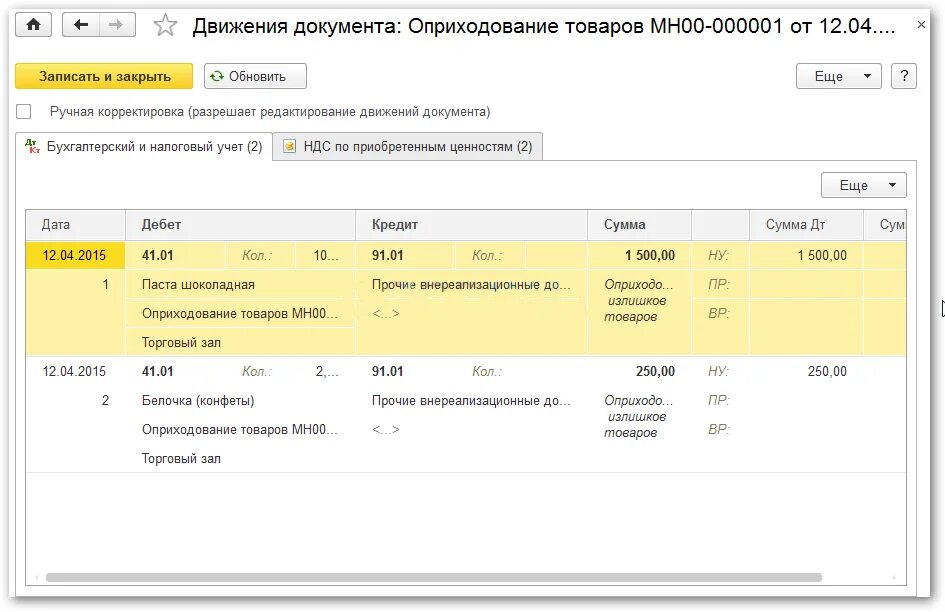Screen dimensions: 945x612
Task: Select 'Паста шоколадная' cell
Action: click(240, 285)
